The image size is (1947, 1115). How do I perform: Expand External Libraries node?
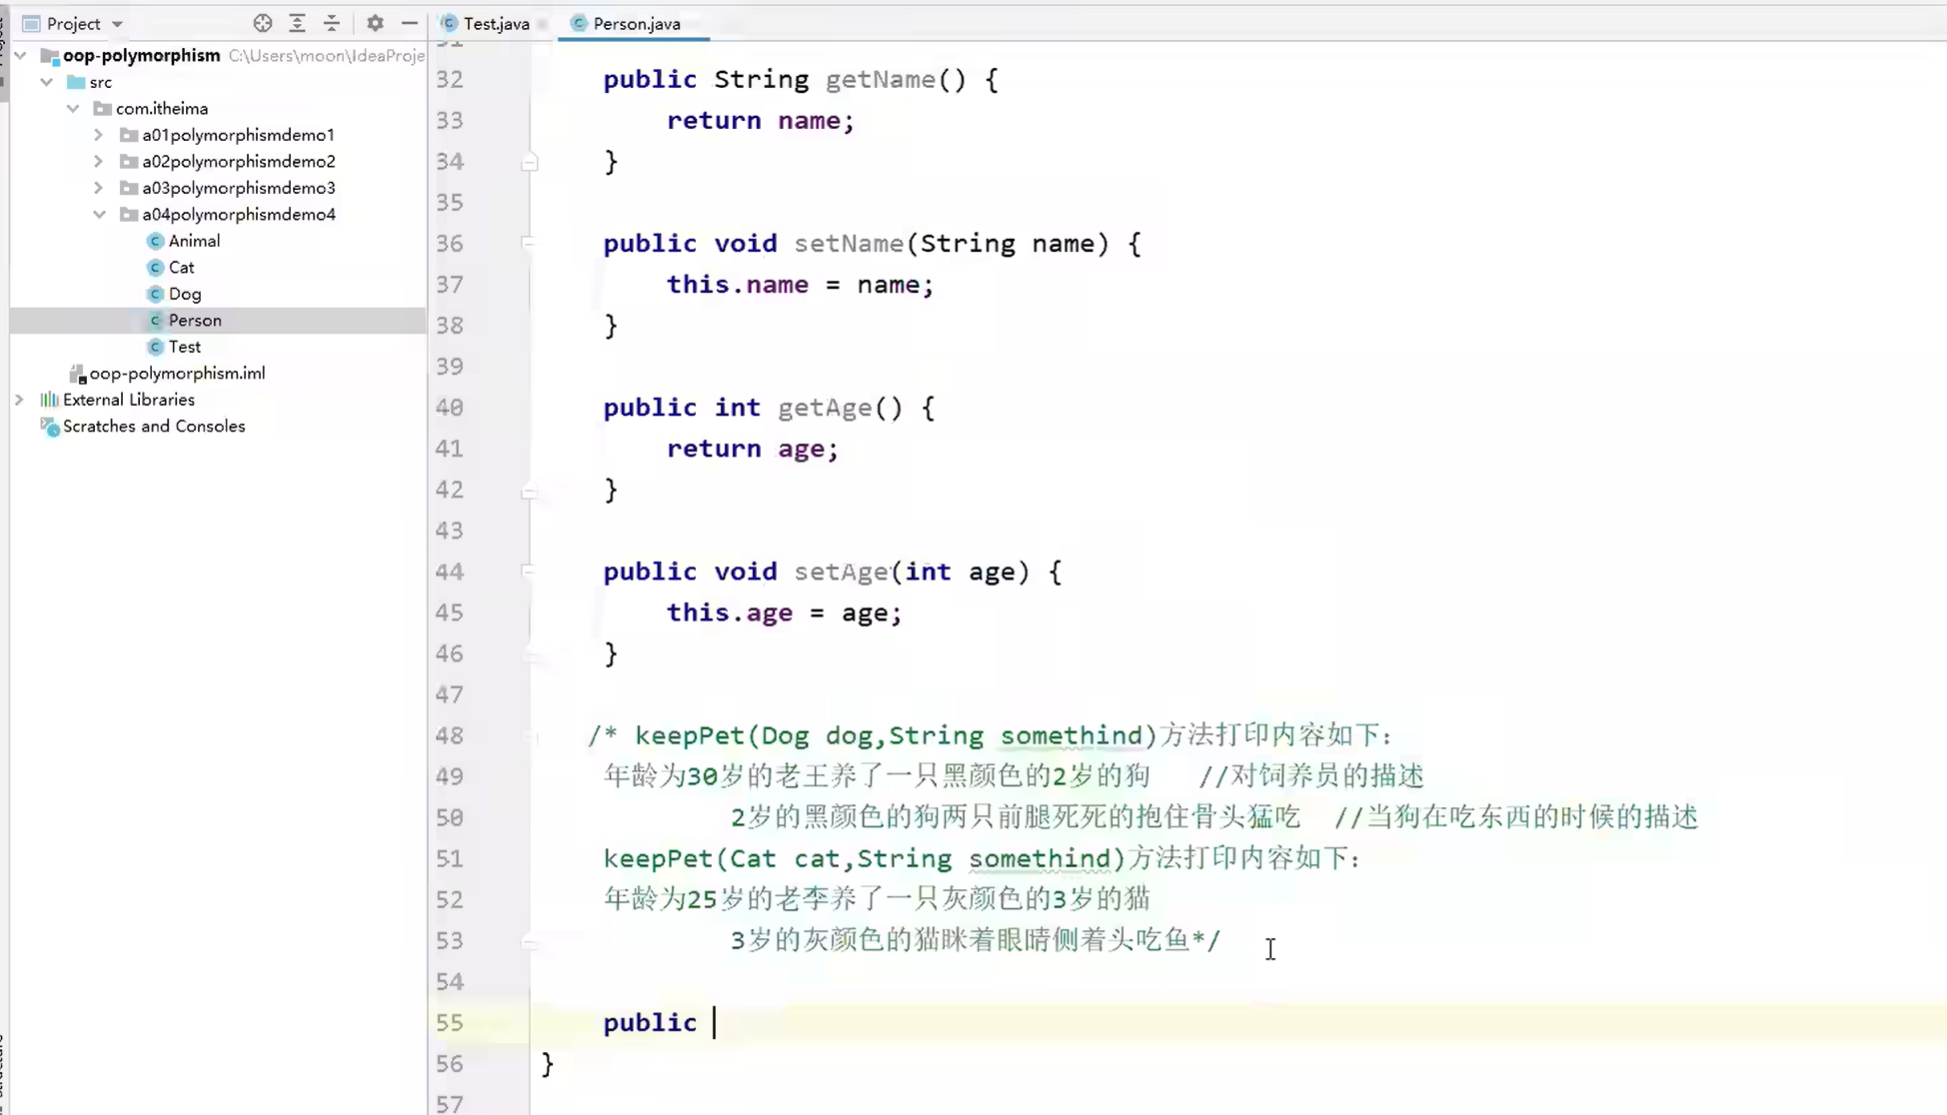19,400
